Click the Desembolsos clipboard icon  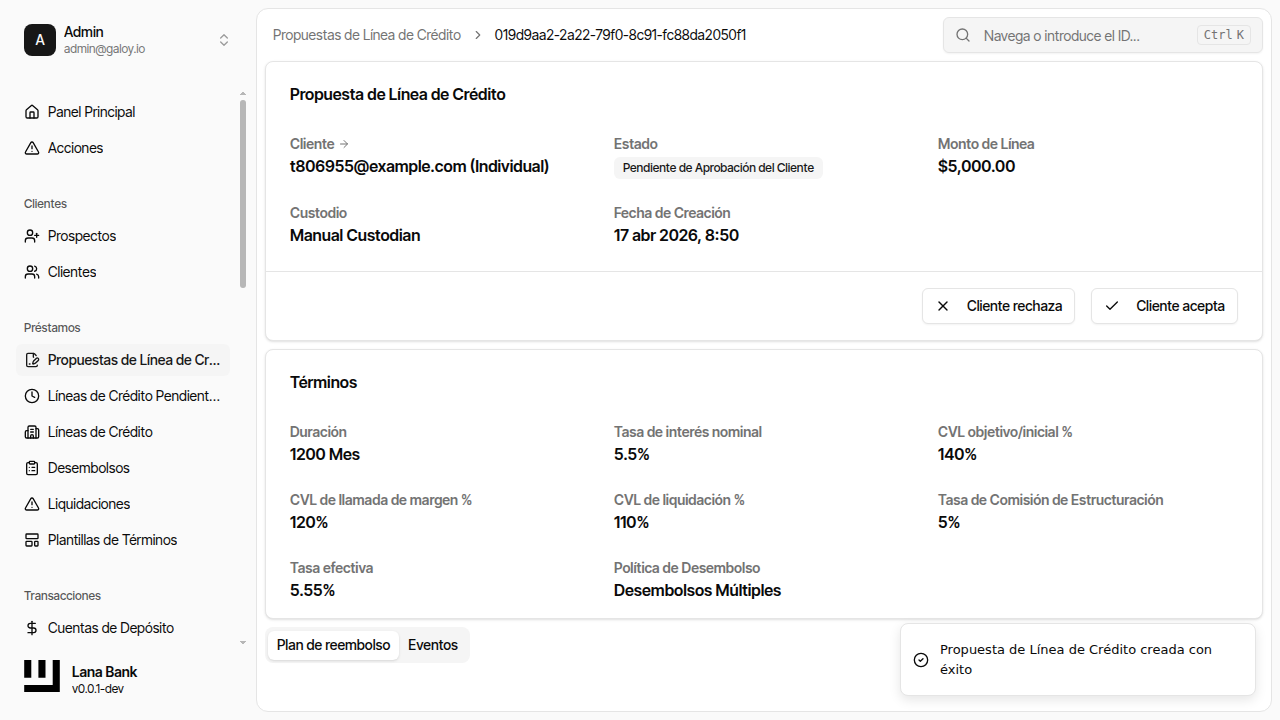click(32, 468)
